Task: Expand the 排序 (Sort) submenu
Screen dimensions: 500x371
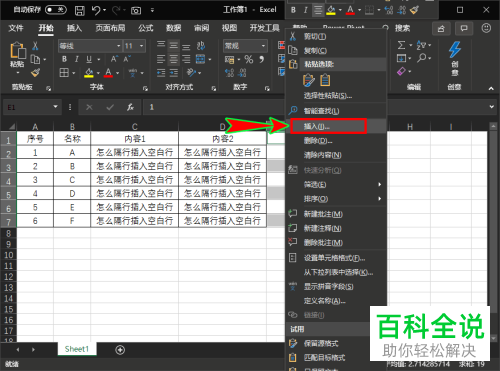Action: point(336,199)
